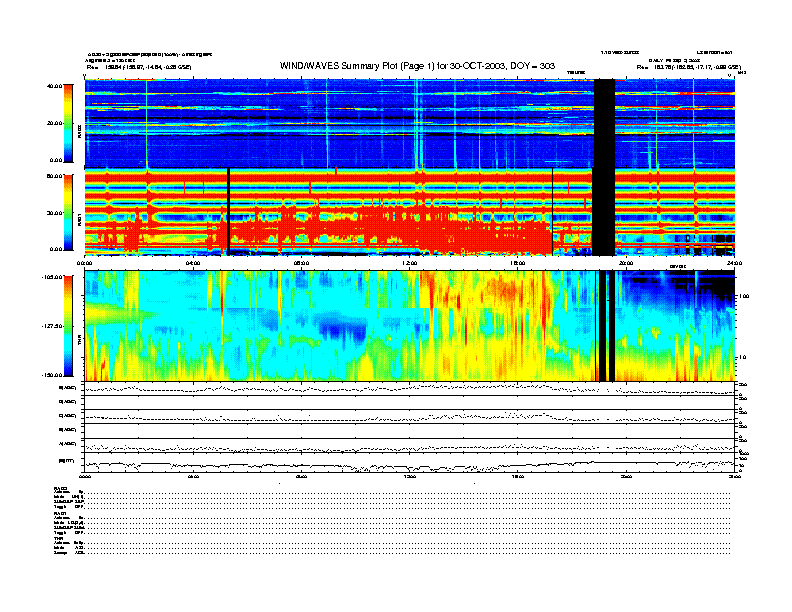
Task: Select the 20.00 label on RAD2 scale
Action: click(x=55, y=123)
